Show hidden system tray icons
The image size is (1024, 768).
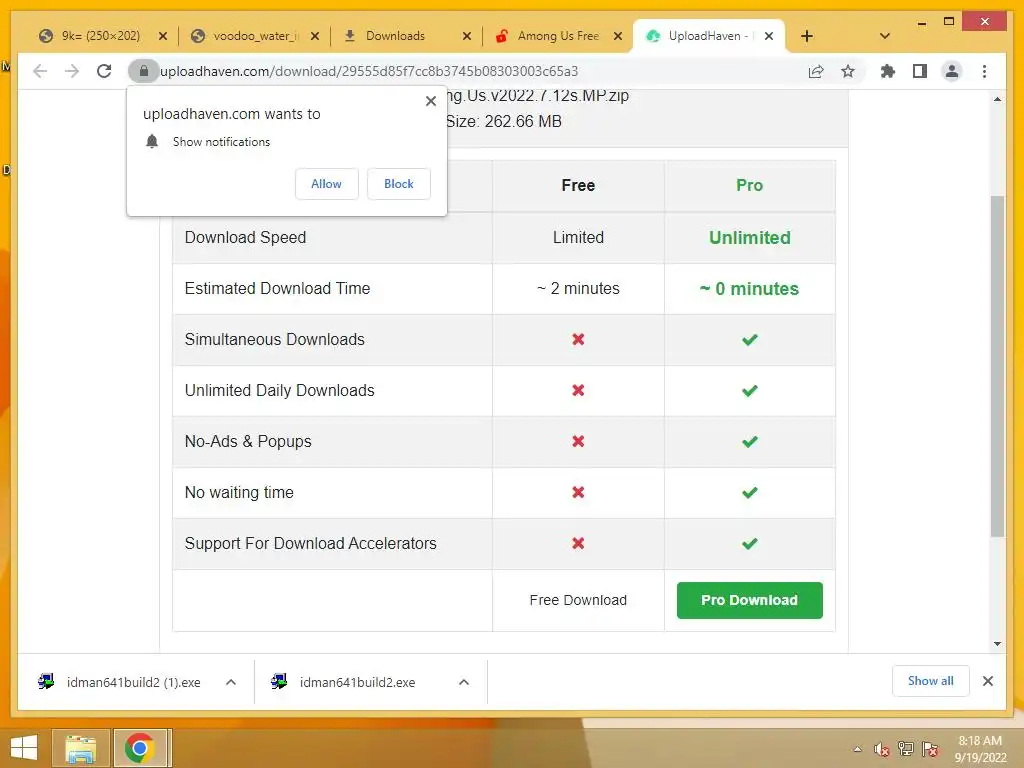click(x=857, y=749)
